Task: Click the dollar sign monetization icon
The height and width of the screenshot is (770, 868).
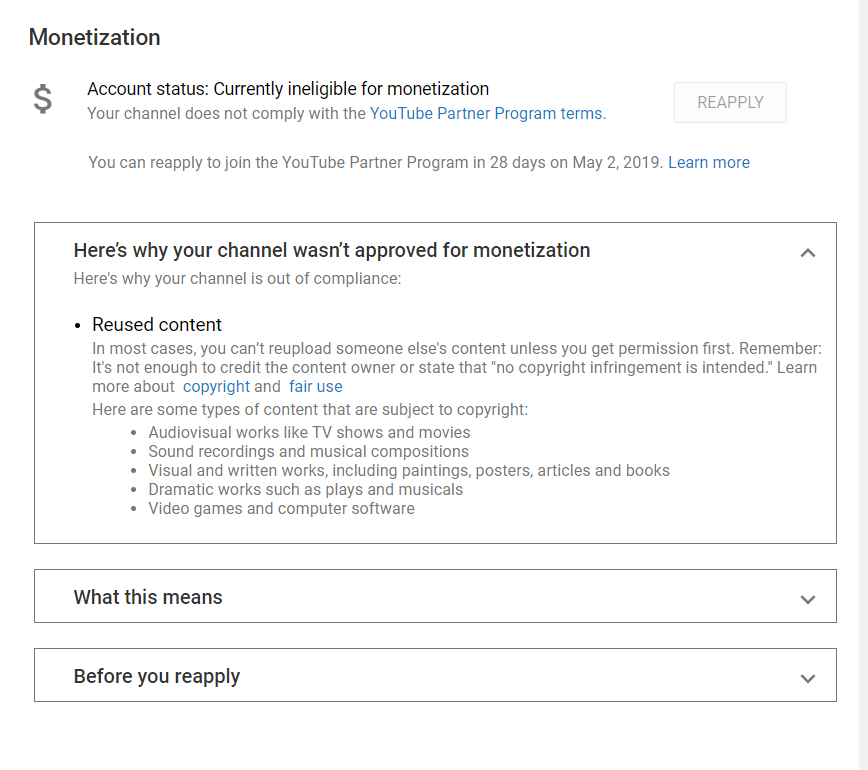Action: click(43, 99)
